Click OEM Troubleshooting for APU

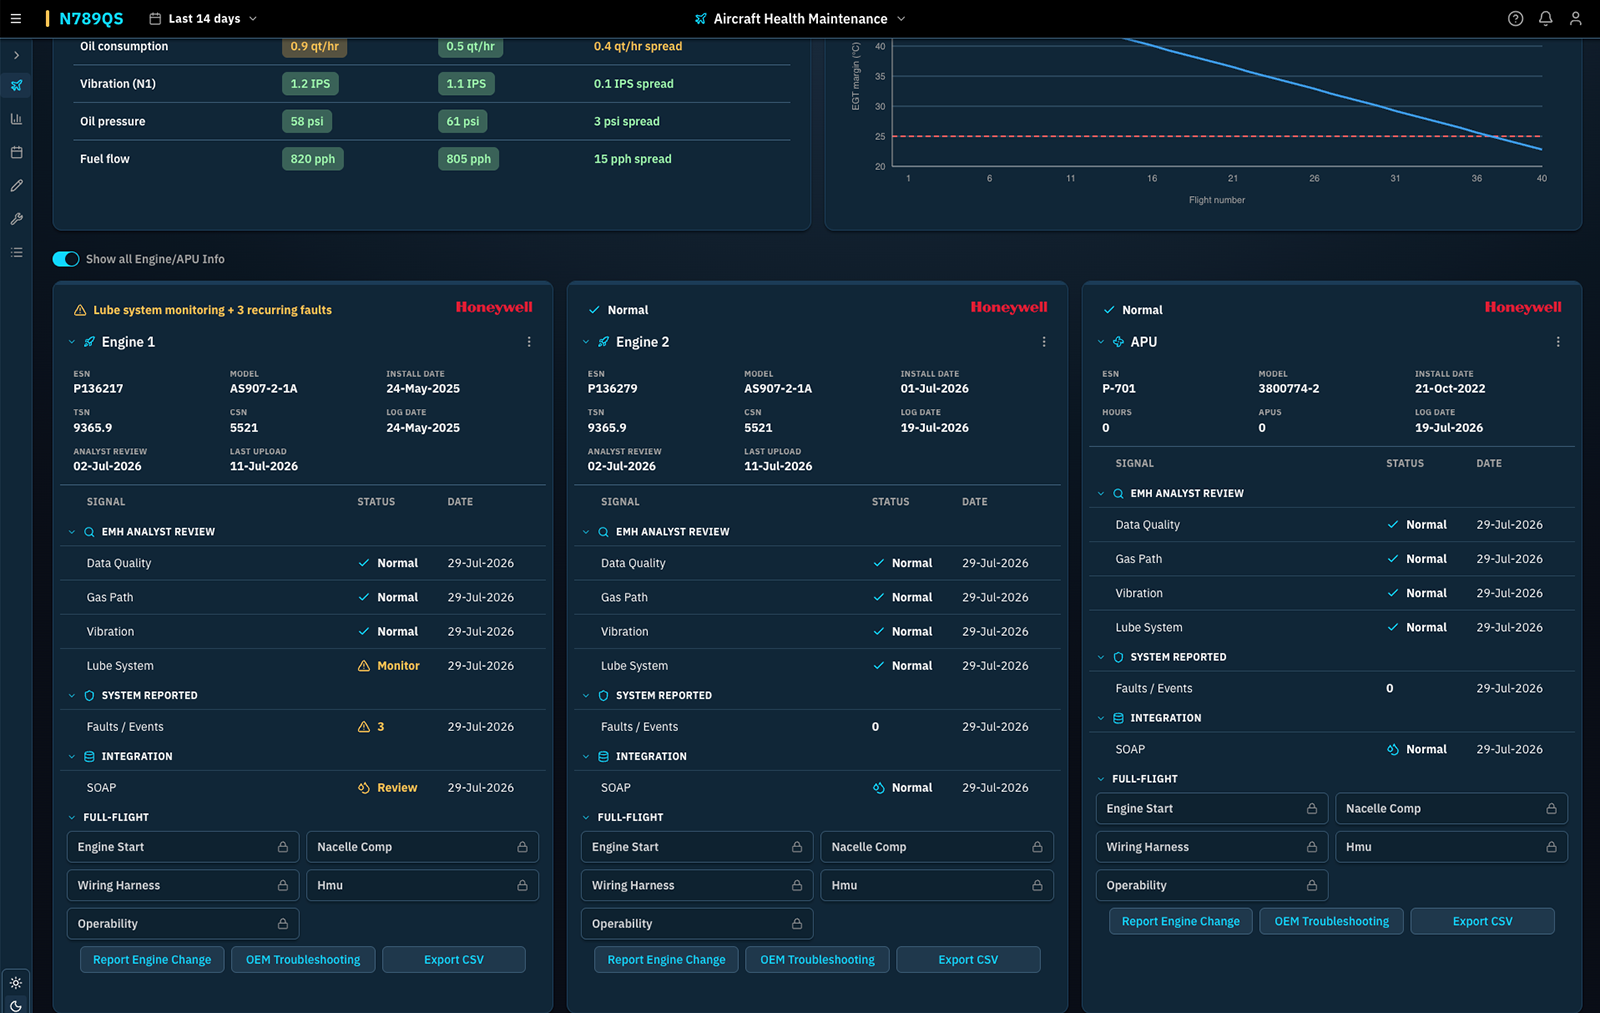[1332, 921]
